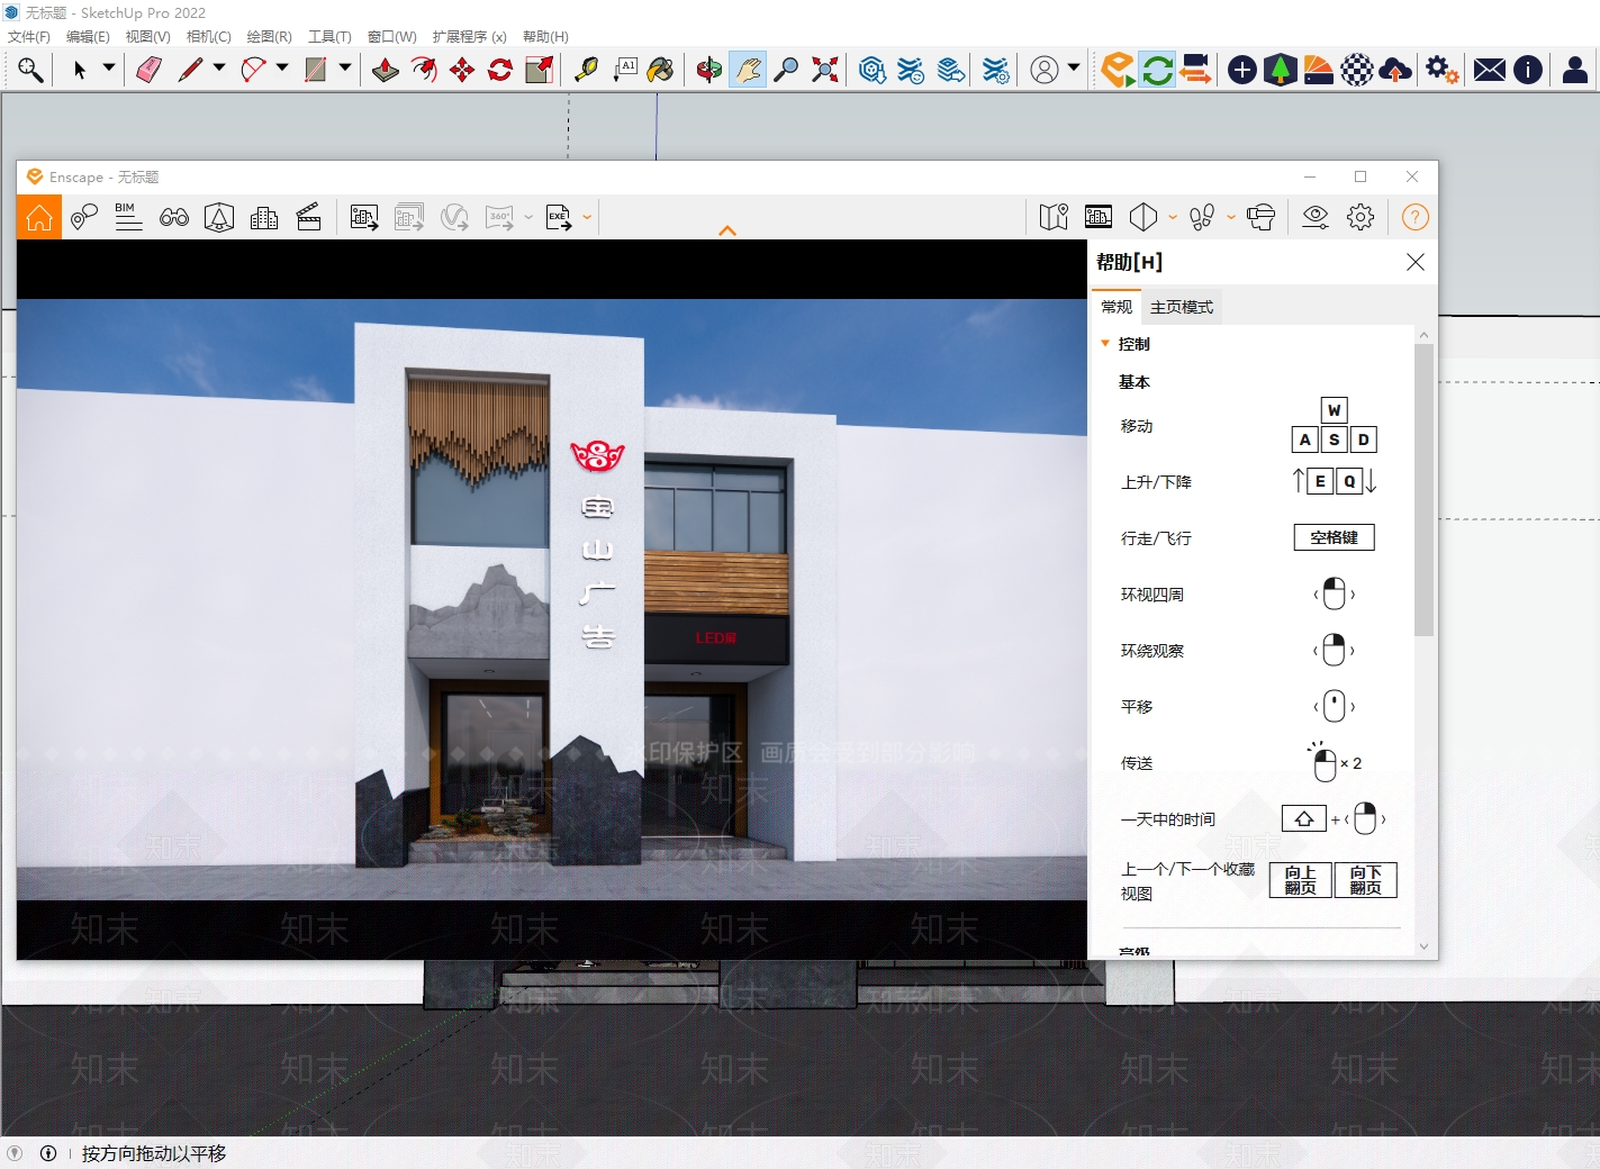Click the Zoom Extents tool
This screenshot has width=1600, height=1169.
pos(824,70)
